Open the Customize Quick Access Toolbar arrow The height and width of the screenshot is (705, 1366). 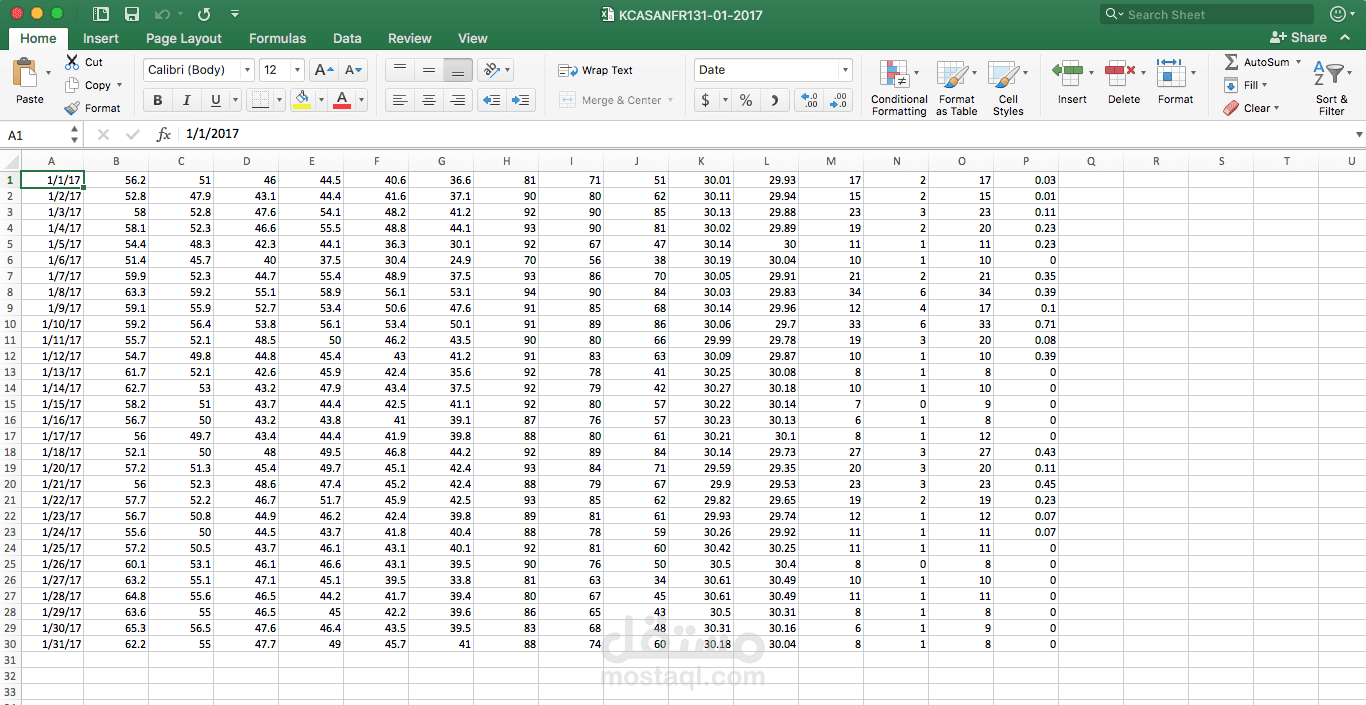(234, 14)
